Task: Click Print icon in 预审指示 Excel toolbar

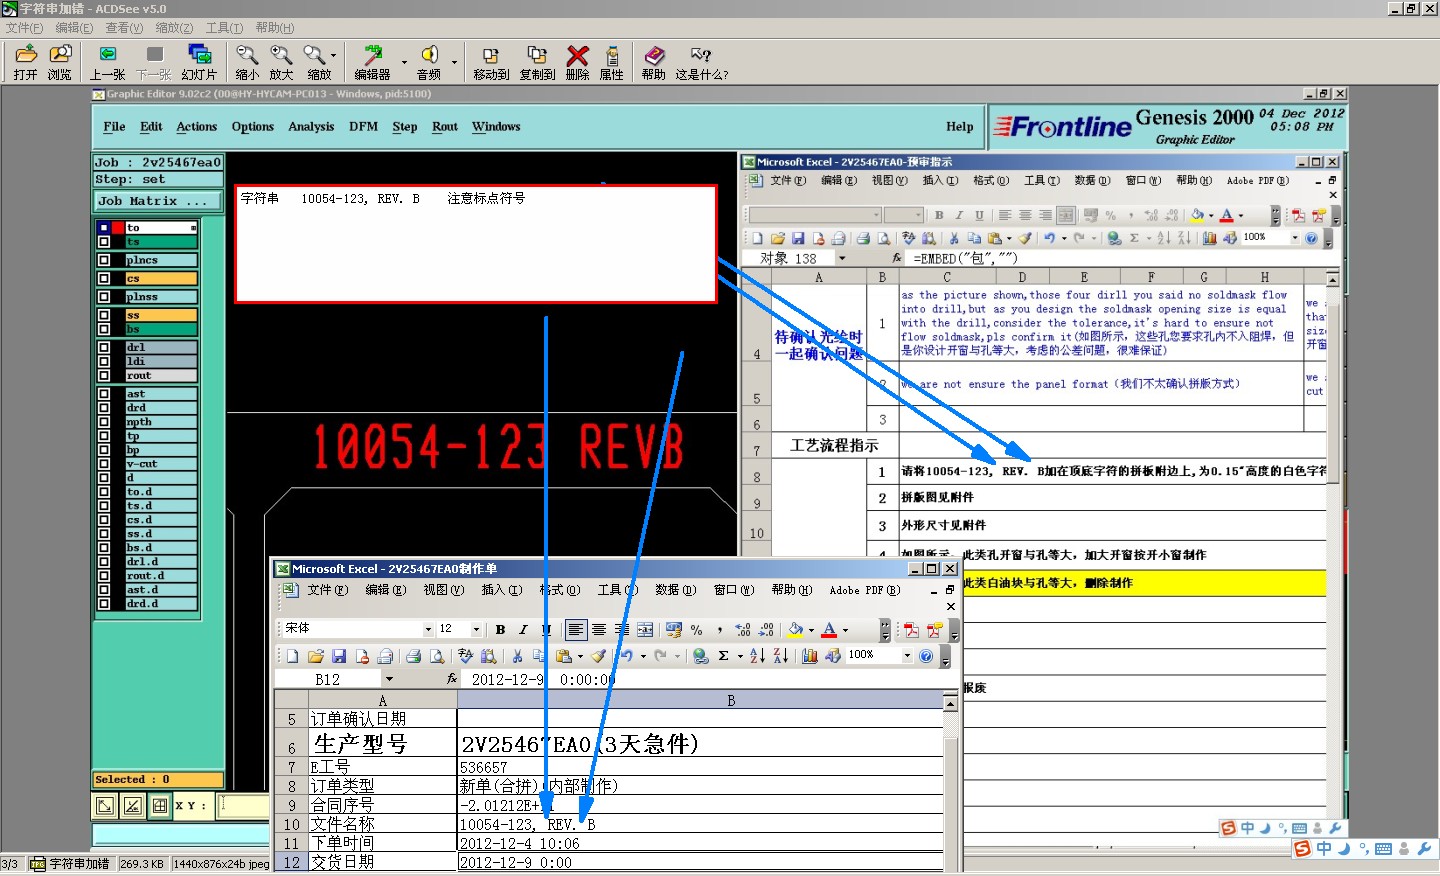Action: coord(863,238)
